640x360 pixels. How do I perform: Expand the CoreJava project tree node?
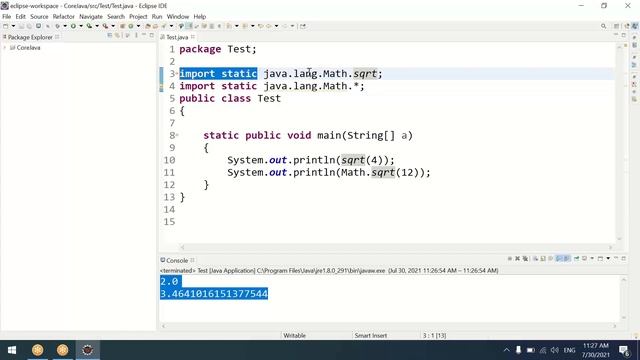tap(4, 48)
